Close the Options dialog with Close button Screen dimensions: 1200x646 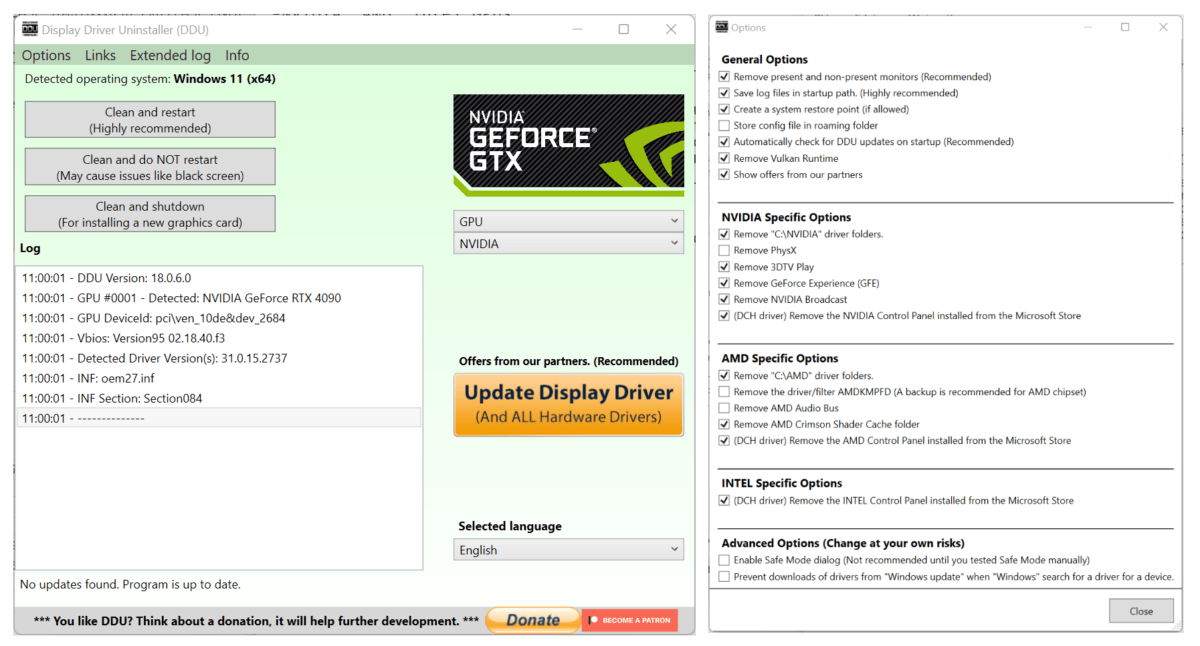pos(1141,611)
